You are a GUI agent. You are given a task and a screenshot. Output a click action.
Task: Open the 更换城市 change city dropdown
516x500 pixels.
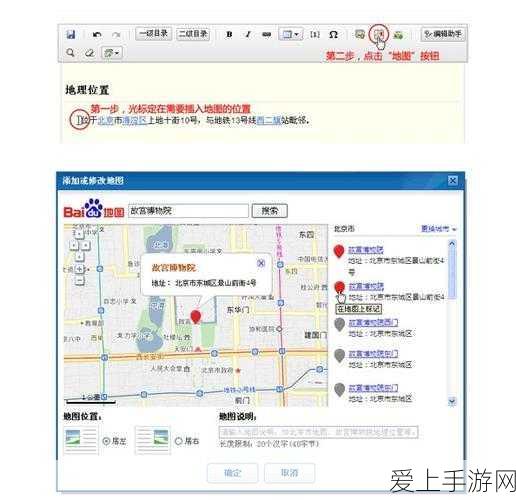[x=438, y=229]
